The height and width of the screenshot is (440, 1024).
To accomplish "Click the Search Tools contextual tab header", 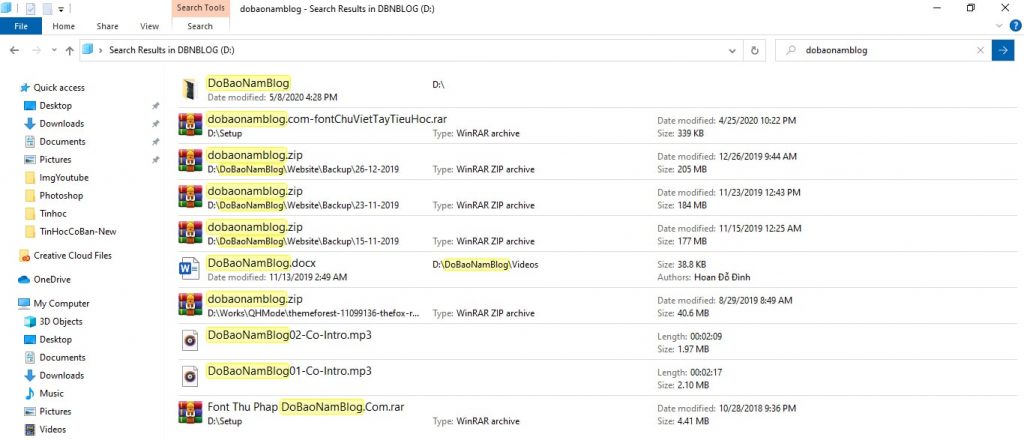I will (x=200, y=8).
